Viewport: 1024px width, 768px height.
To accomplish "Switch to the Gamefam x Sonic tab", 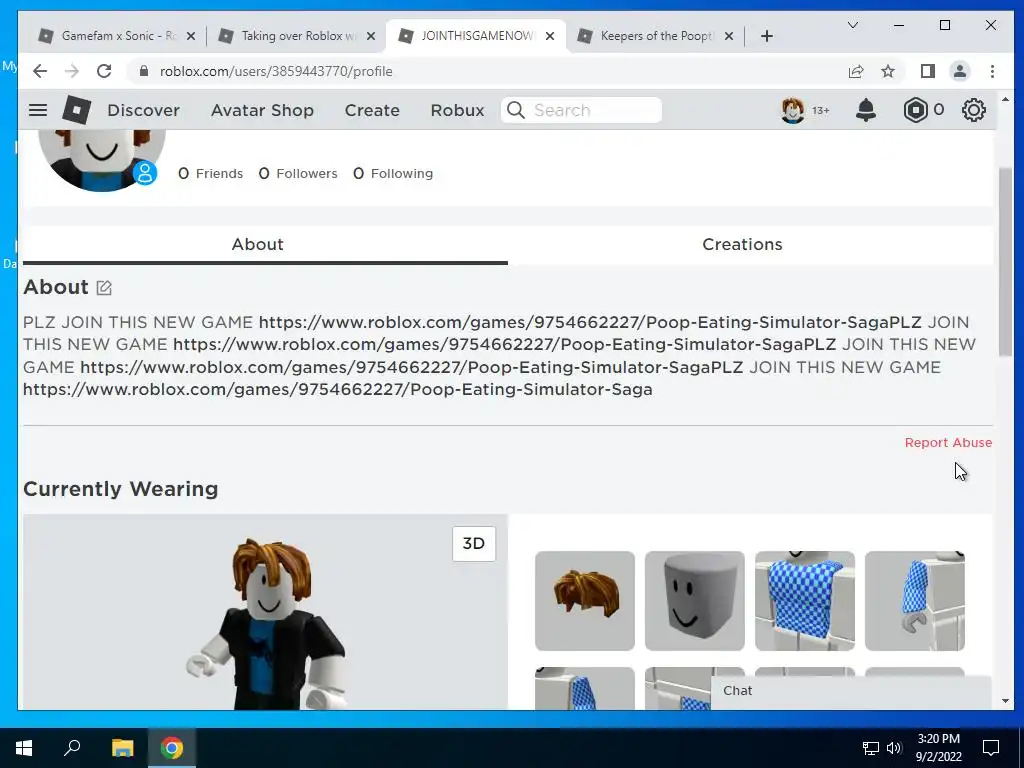I will 118,36.
